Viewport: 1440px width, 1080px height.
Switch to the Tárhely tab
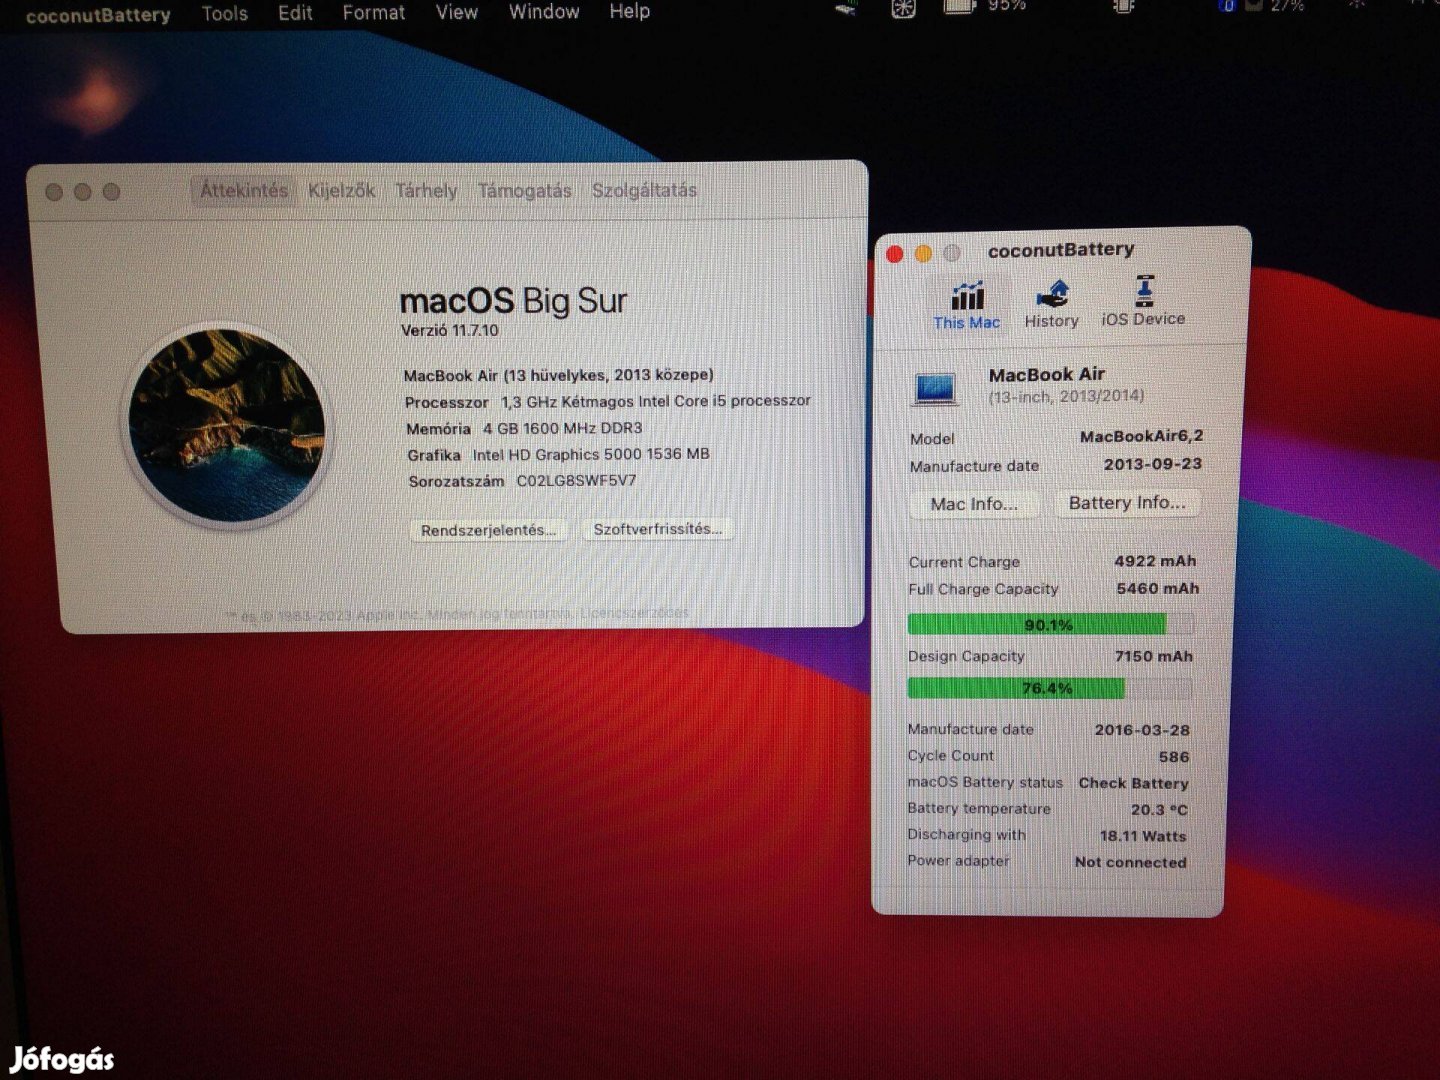426,190
